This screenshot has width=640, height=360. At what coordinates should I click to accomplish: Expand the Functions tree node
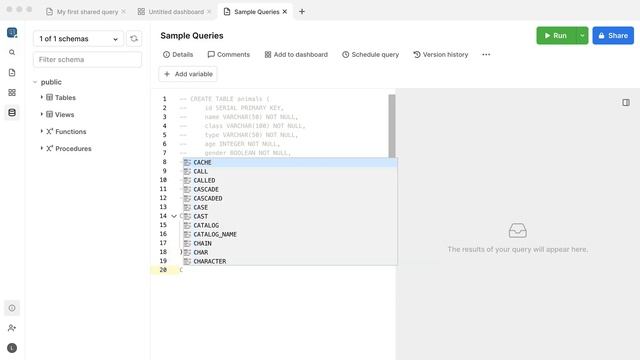pos(42,131)
